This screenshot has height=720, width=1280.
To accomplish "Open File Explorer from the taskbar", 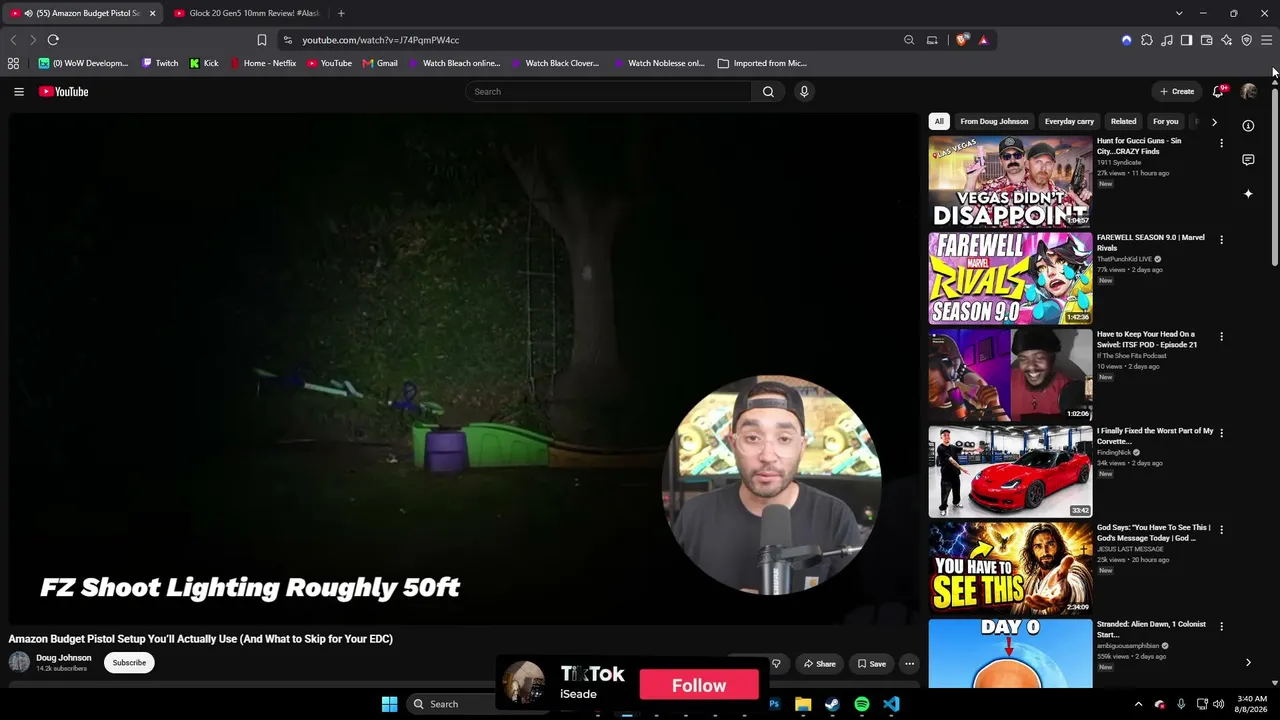I will (x=803, y=704).
